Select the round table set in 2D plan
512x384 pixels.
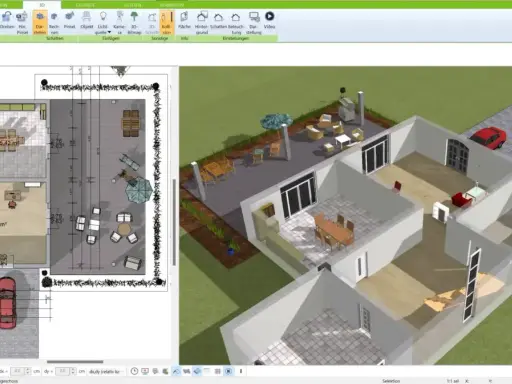point(124,229)
